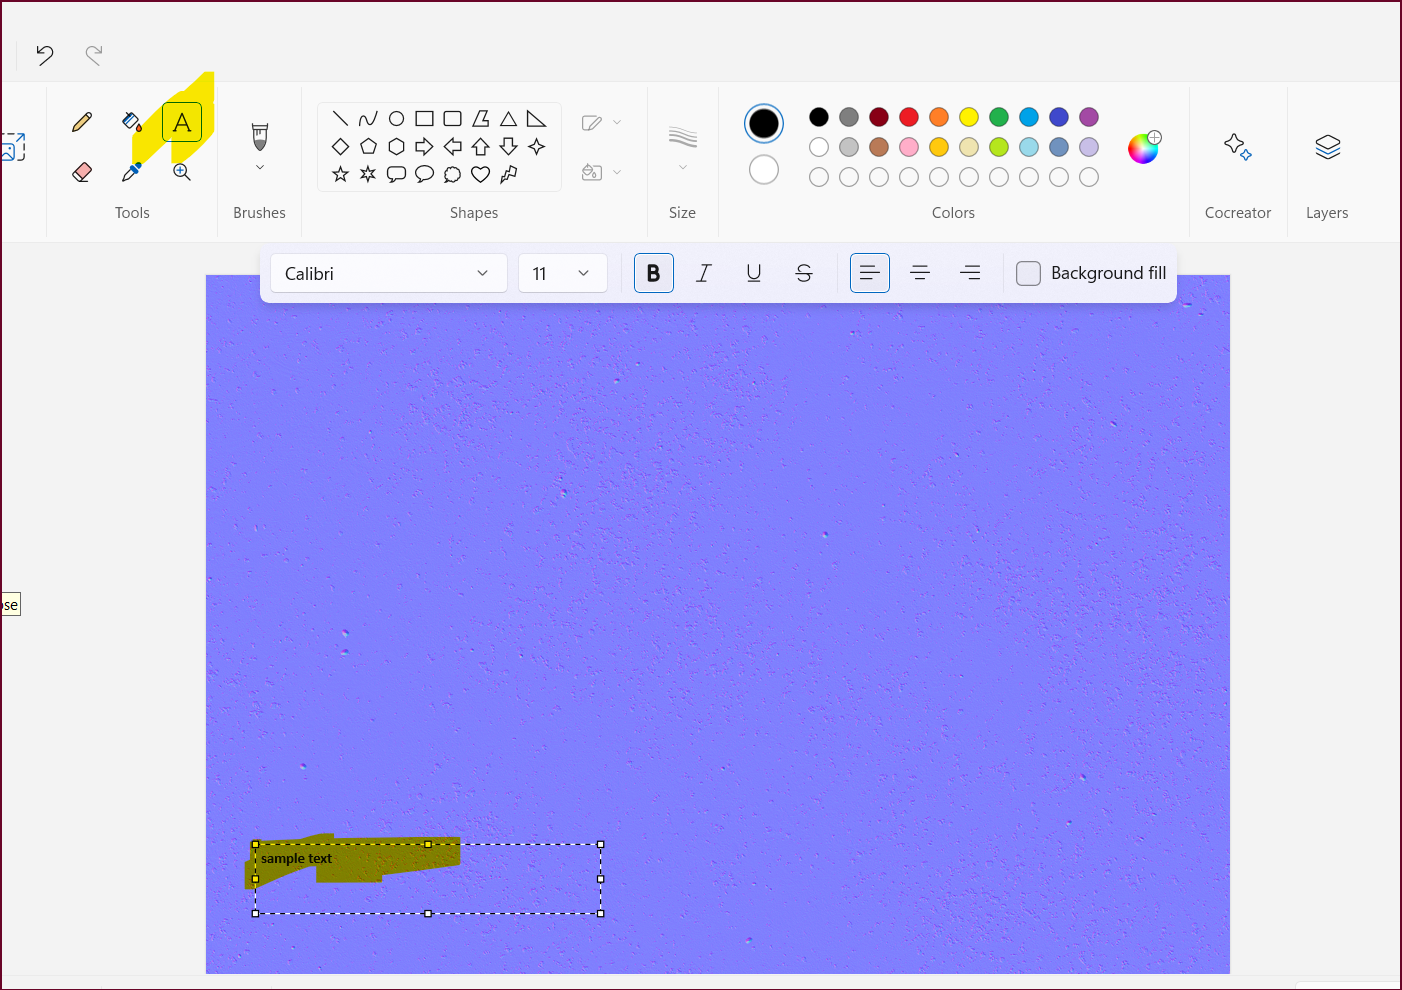Set text alignment to right

(x=970, y=273)
